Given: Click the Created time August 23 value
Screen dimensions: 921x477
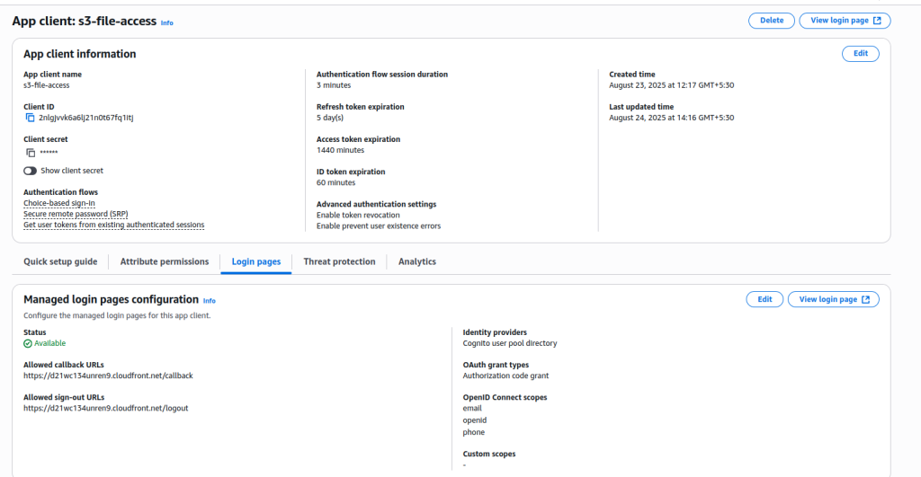Looking at the screenshot, I should point(671,85).
